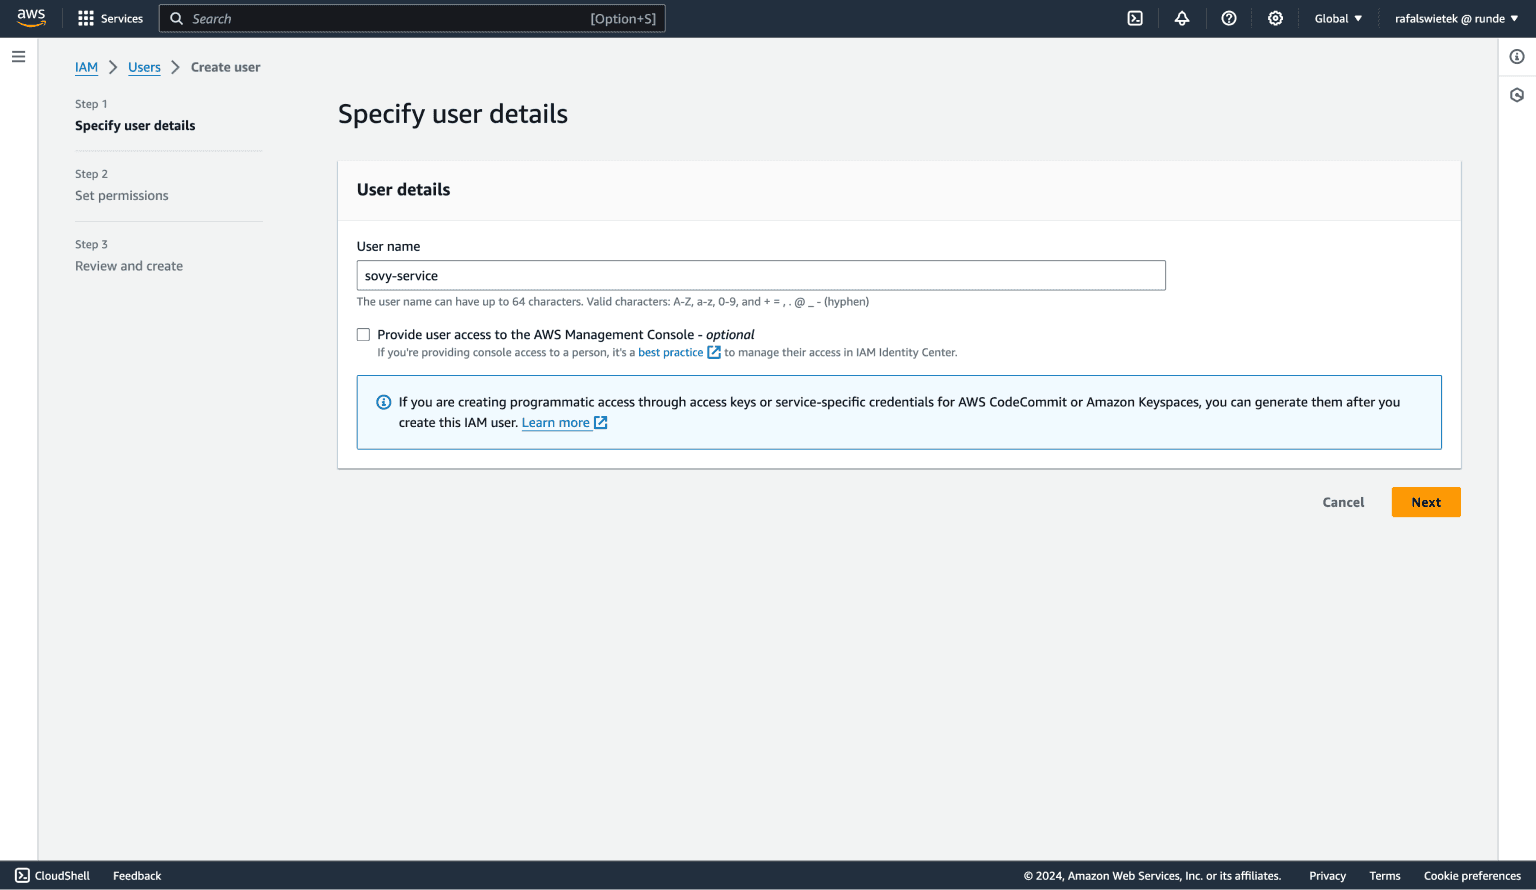Open the settings gear icon

coord(1275,18)
